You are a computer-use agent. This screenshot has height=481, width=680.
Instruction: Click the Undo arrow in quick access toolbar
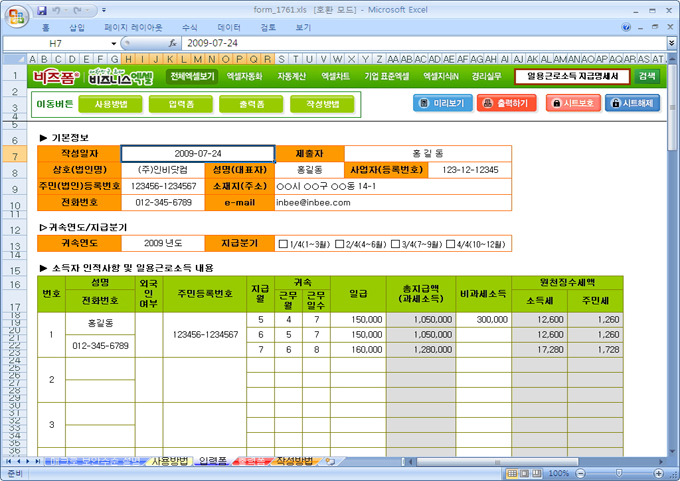click(59, 10)
